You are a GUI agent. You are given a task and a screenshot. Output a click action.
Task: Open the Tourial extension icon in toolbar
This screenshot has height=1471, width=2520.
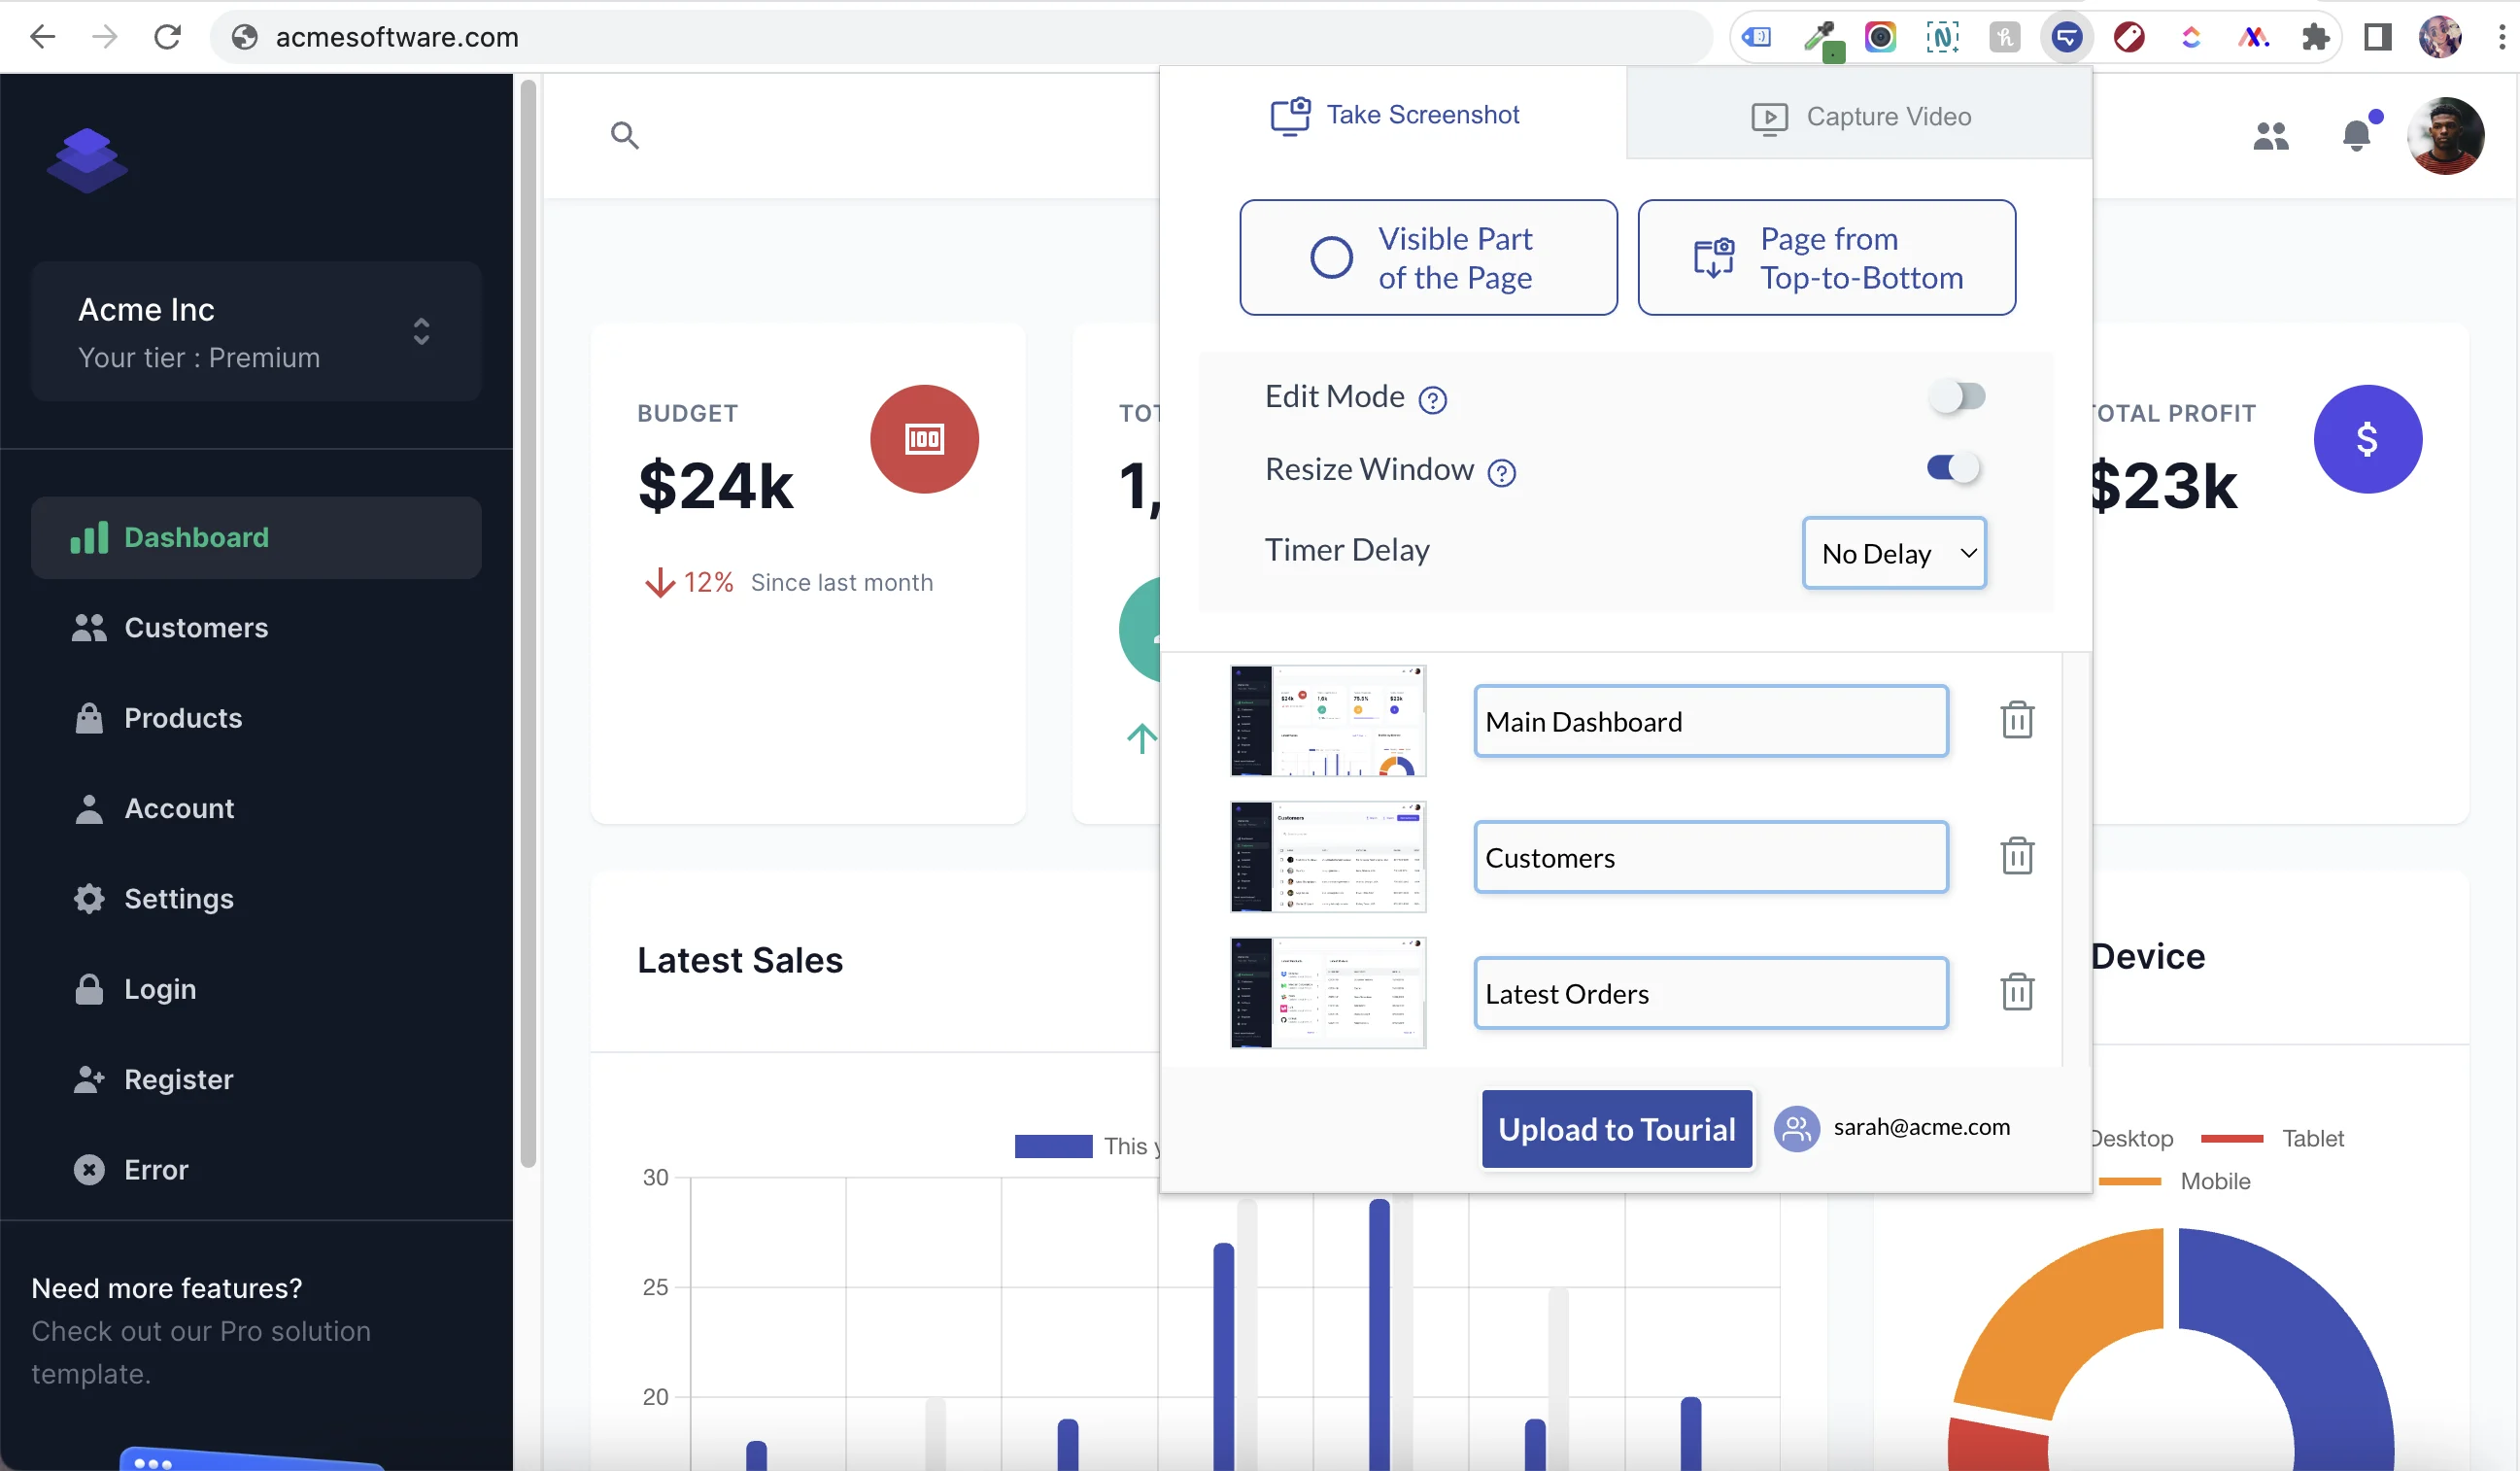click(2066, 38)
